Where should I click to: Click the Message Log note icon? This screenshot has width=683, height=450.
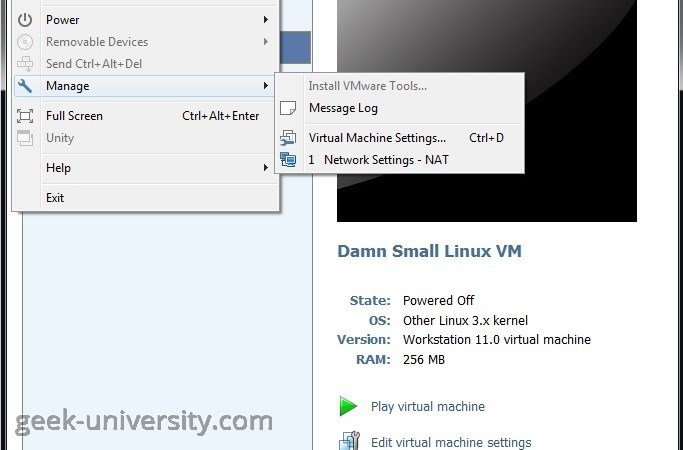288,108
